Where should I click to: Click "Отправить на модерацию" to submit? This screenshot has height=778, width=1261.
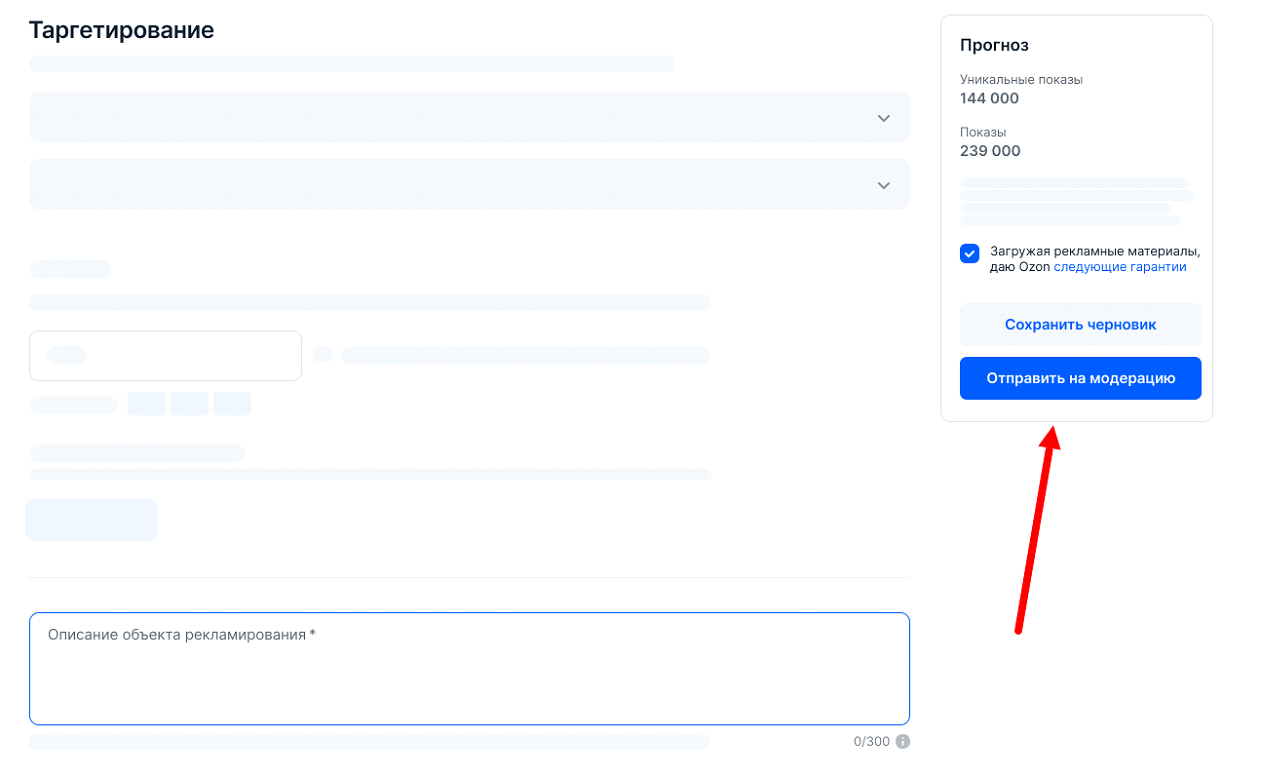tap(1080, 379)
